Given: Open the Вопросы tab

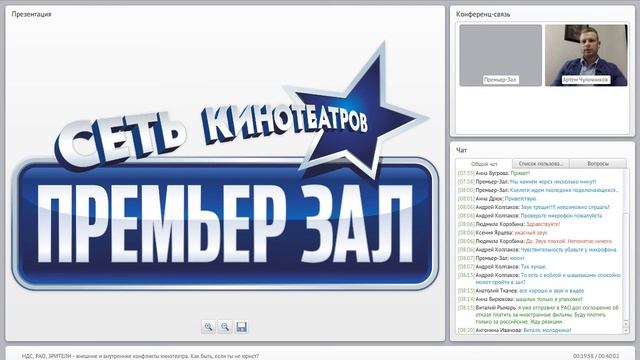Looking at the screenshot, I should point(598,164).
